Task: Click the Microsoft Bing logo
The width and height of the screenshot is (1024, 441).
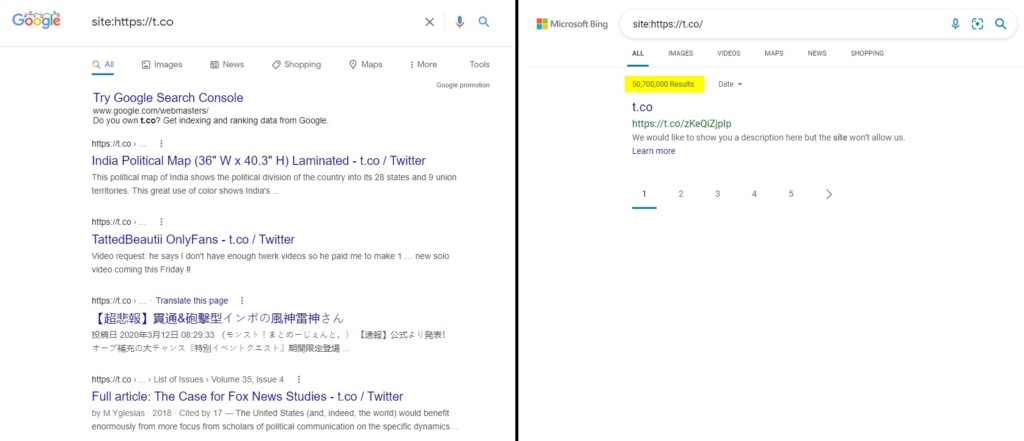Action: click(572, 24)
